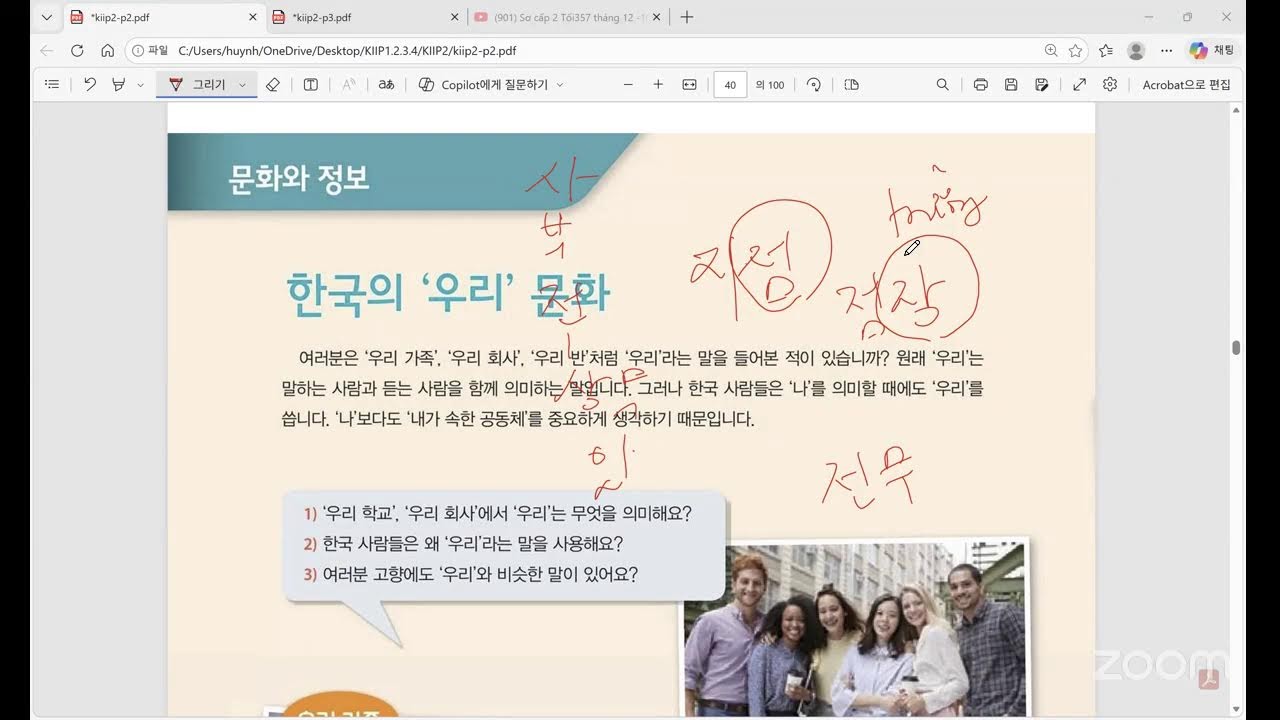Select the highlighter tool
The image size is (1280, 720).
coord(119,85)
